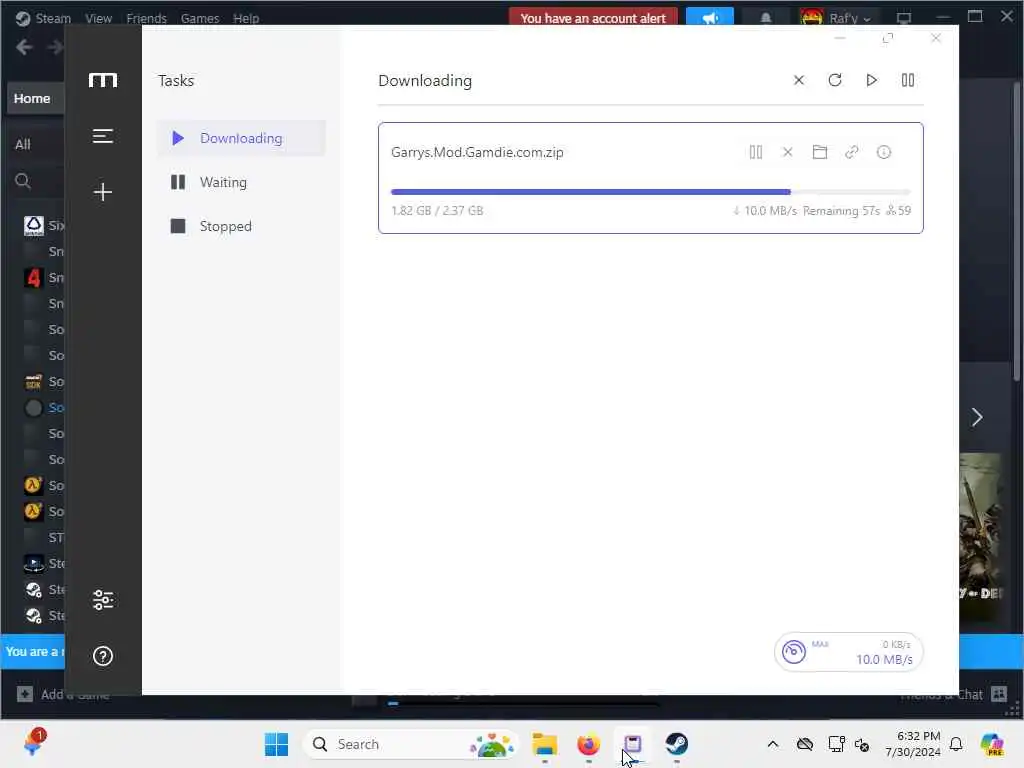The height and width of the screenshot is (768, 1024).
Task: Open Friends & Chat in Steam
Action: click(953, 695)
